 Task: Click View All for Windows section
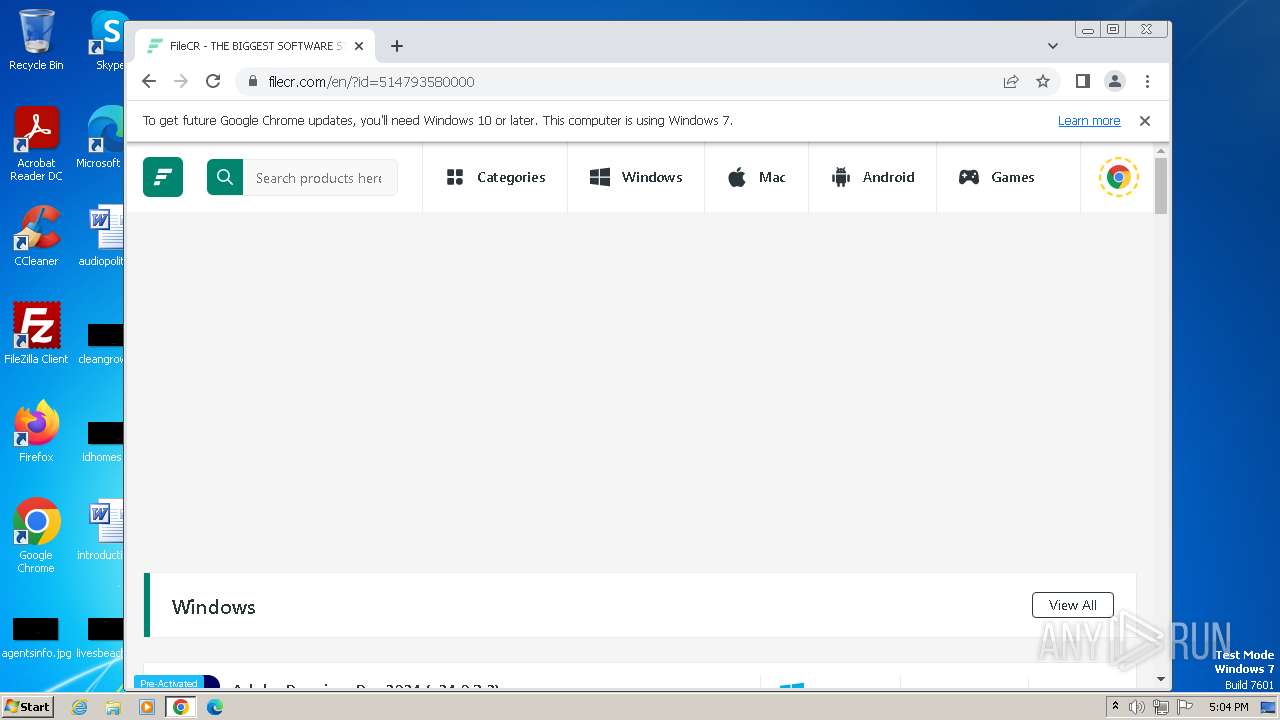(x=1072, y=605)
